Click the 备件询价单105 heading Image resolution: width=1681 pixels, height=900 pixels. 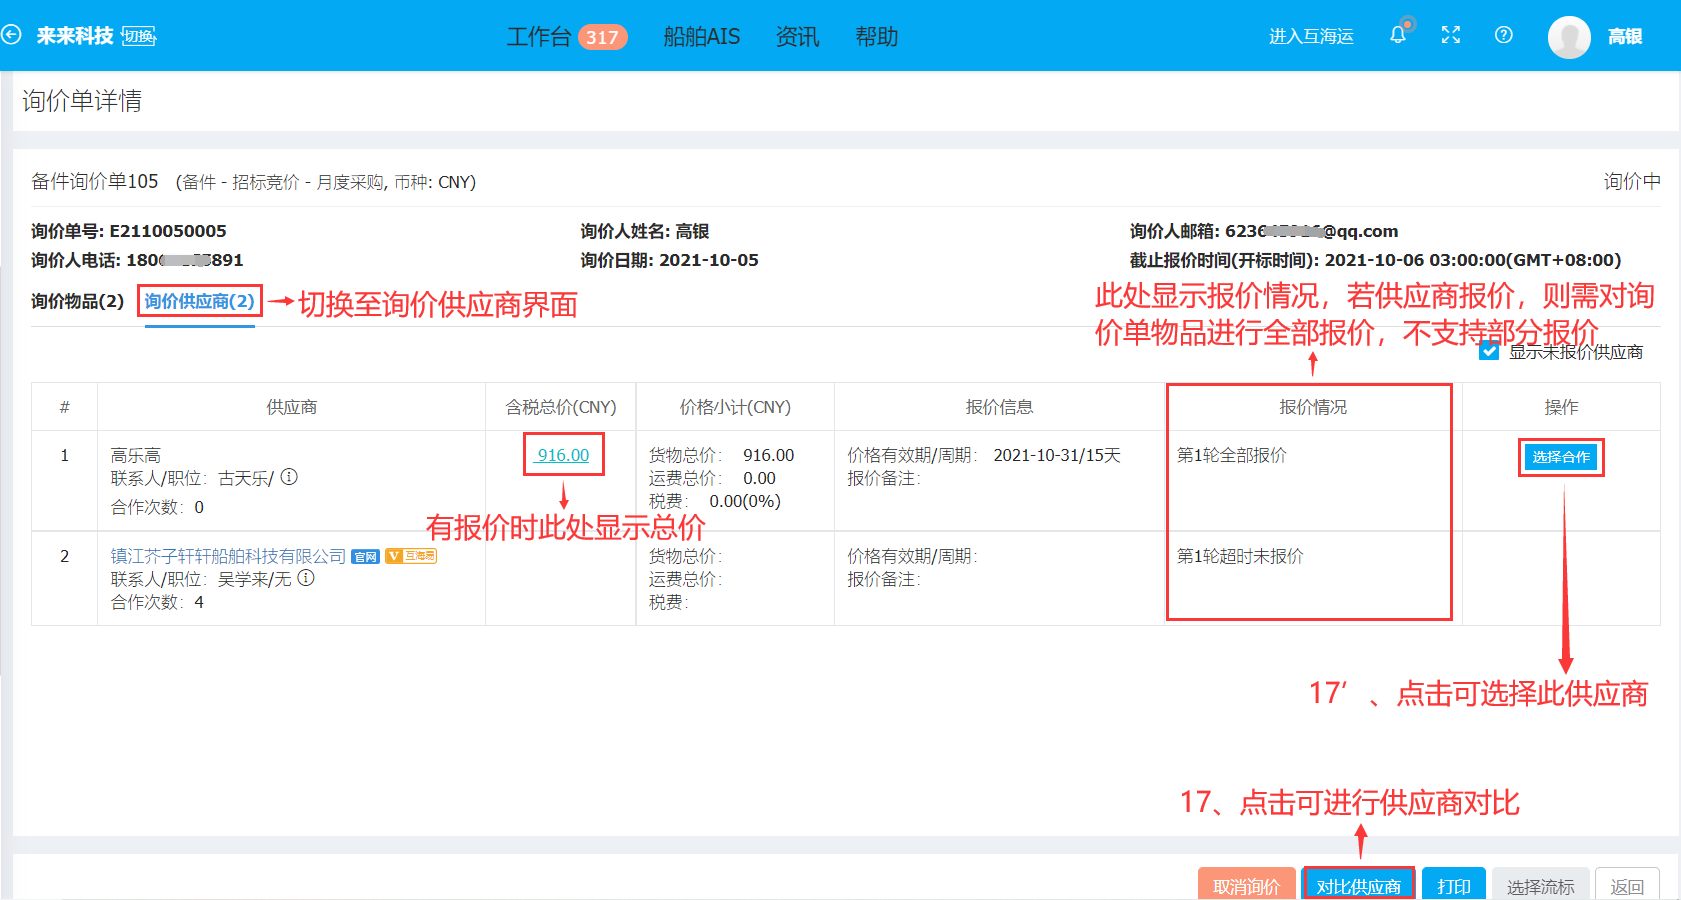pos(95,181)
